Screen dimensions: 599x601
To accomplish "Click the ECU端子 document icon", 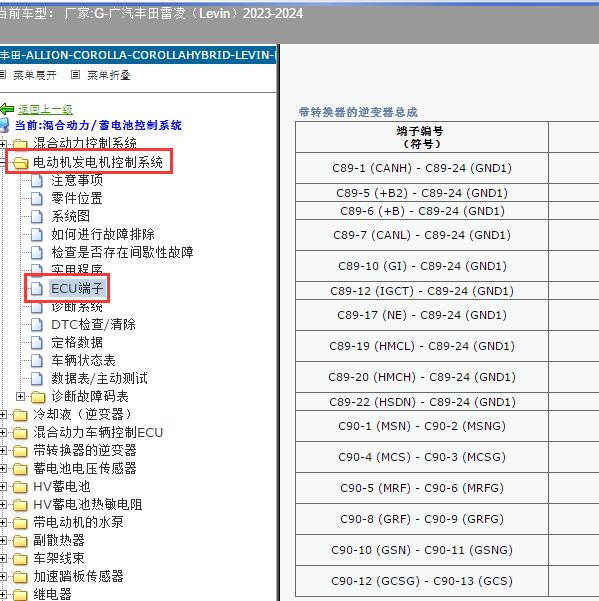I will [x=37, y=289].
